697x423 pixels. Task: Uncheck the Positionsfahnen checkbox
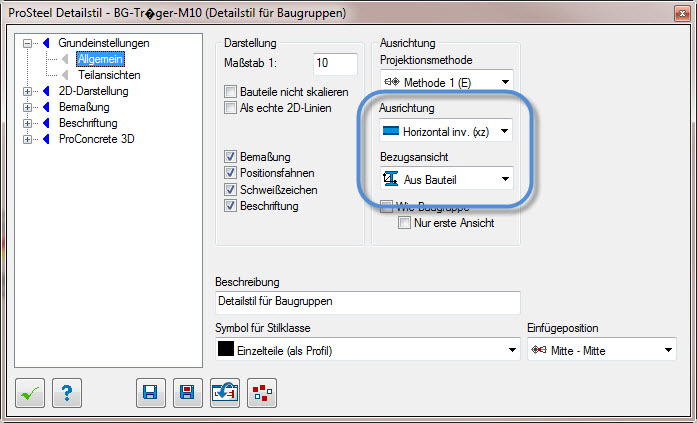point(230,173)
